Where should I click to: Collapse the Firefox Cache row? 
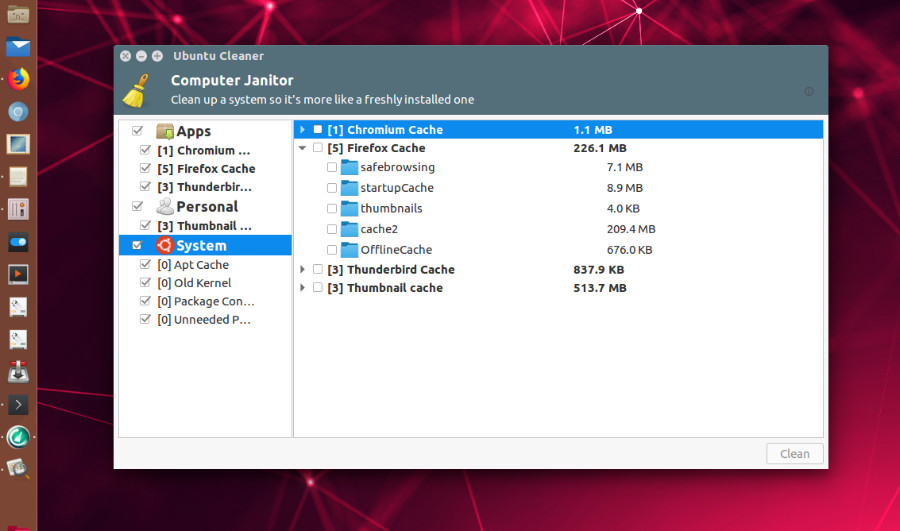click(x=302, y=148)
